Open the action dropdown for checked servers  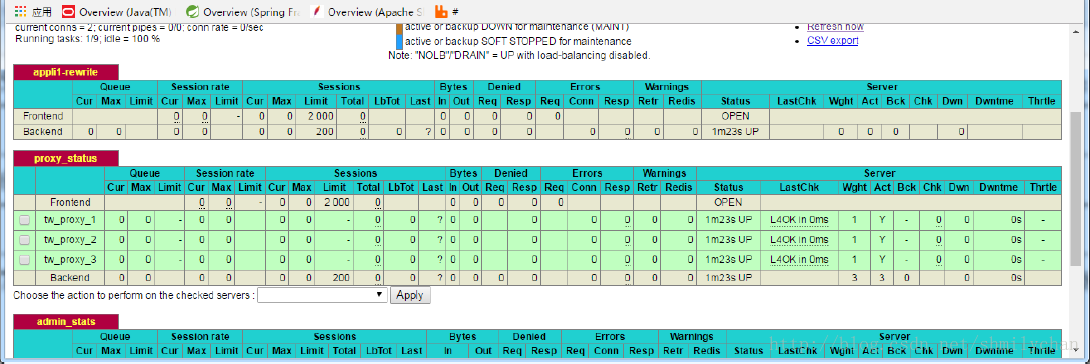pyautogui.click(x=323, y=295)
